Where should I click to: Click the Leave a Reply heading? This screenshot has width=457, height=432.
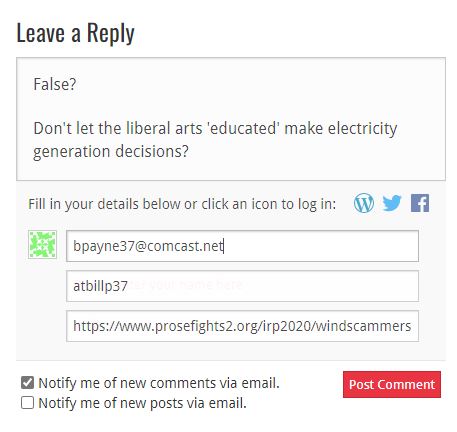click(x=76, y=33)
